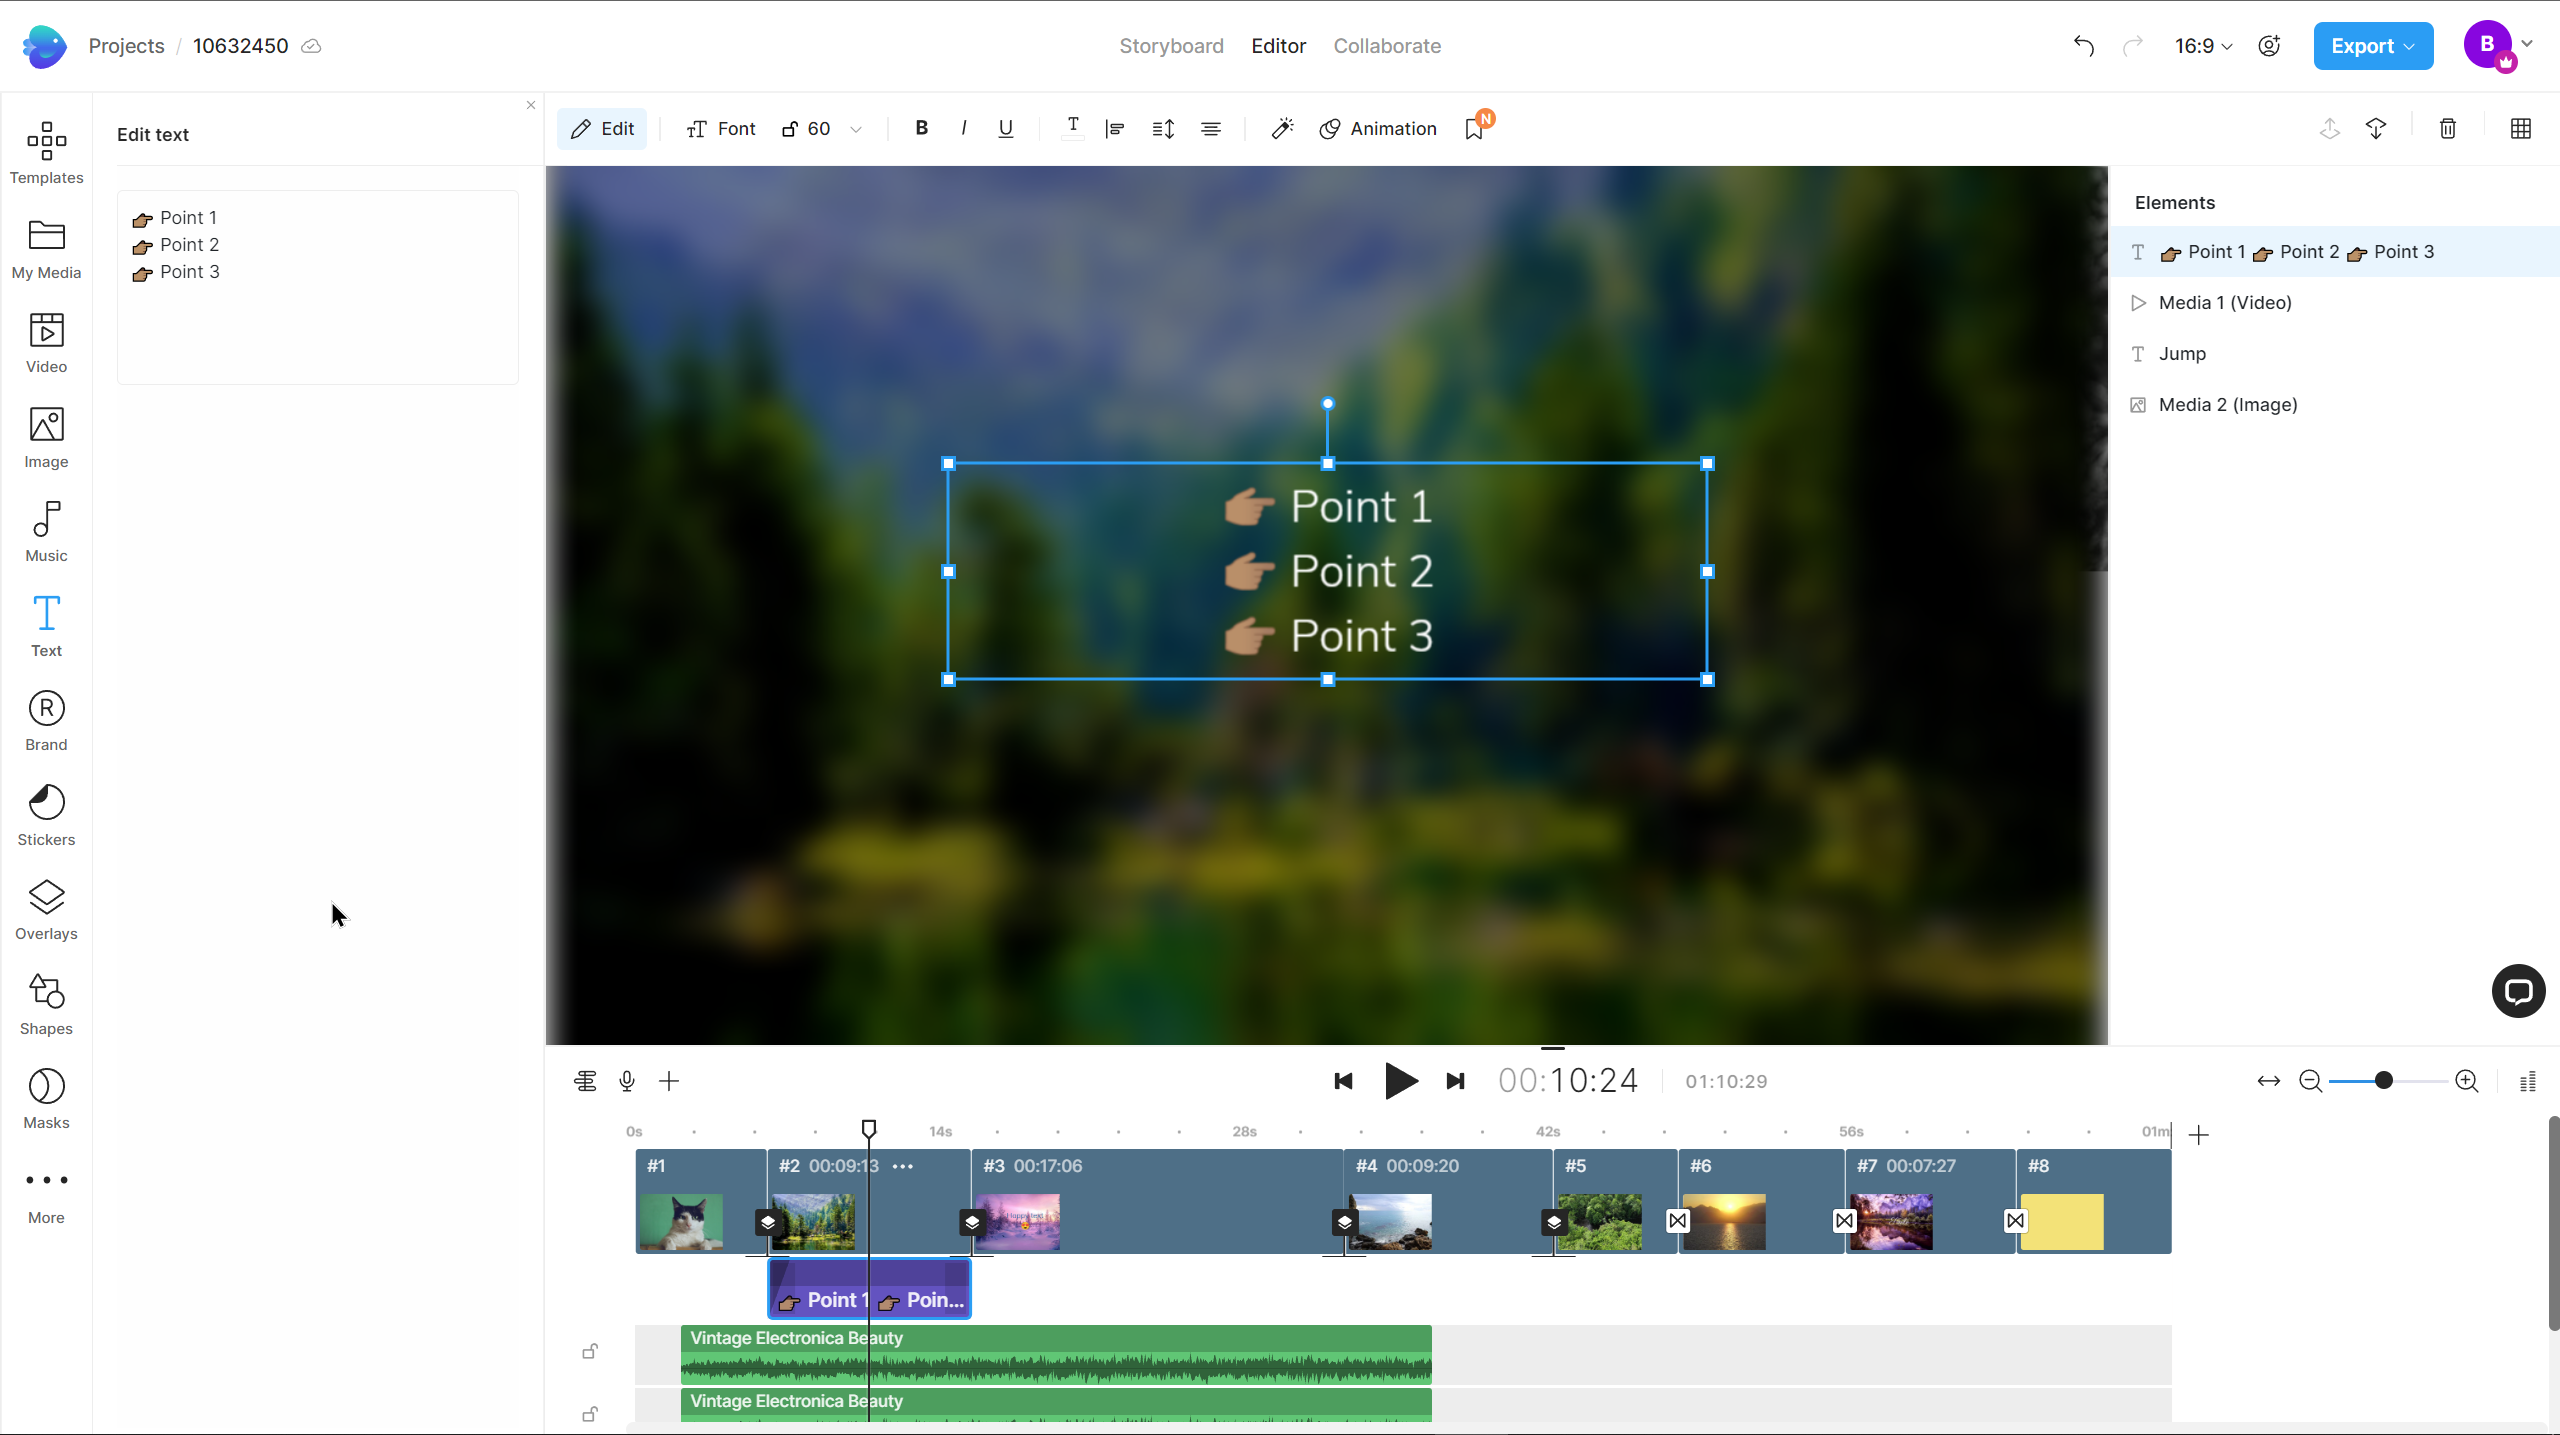The width and height of the screenshot is (2560, 1435).
Task: Click the magic wand effects icon
Action: coord(1282,128)
